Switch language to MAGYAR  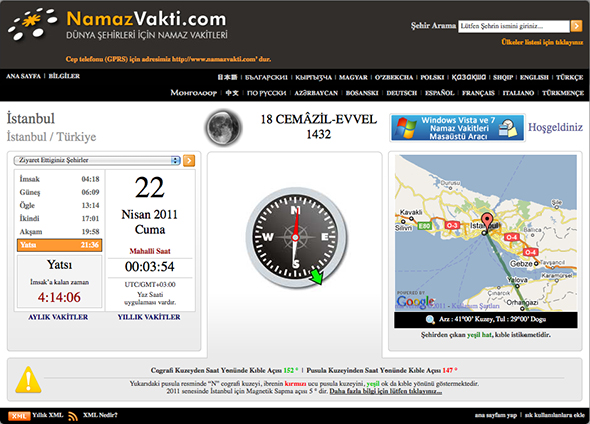[353, 77]
